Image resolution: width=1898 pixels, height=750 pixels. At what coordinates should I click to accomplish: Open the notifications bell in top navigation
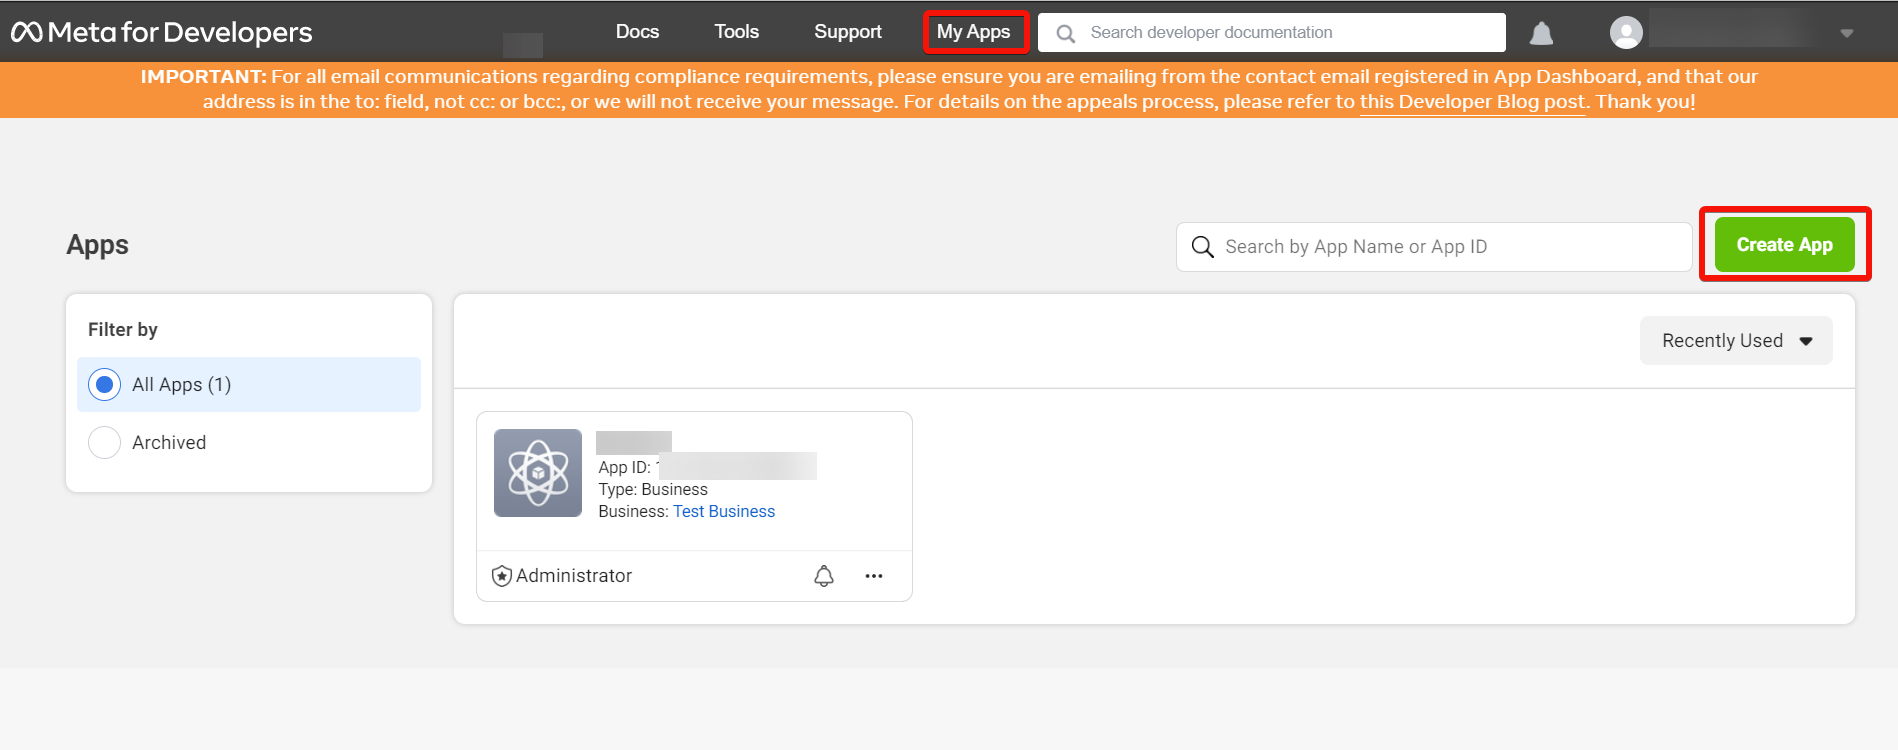coord(1541,34)
